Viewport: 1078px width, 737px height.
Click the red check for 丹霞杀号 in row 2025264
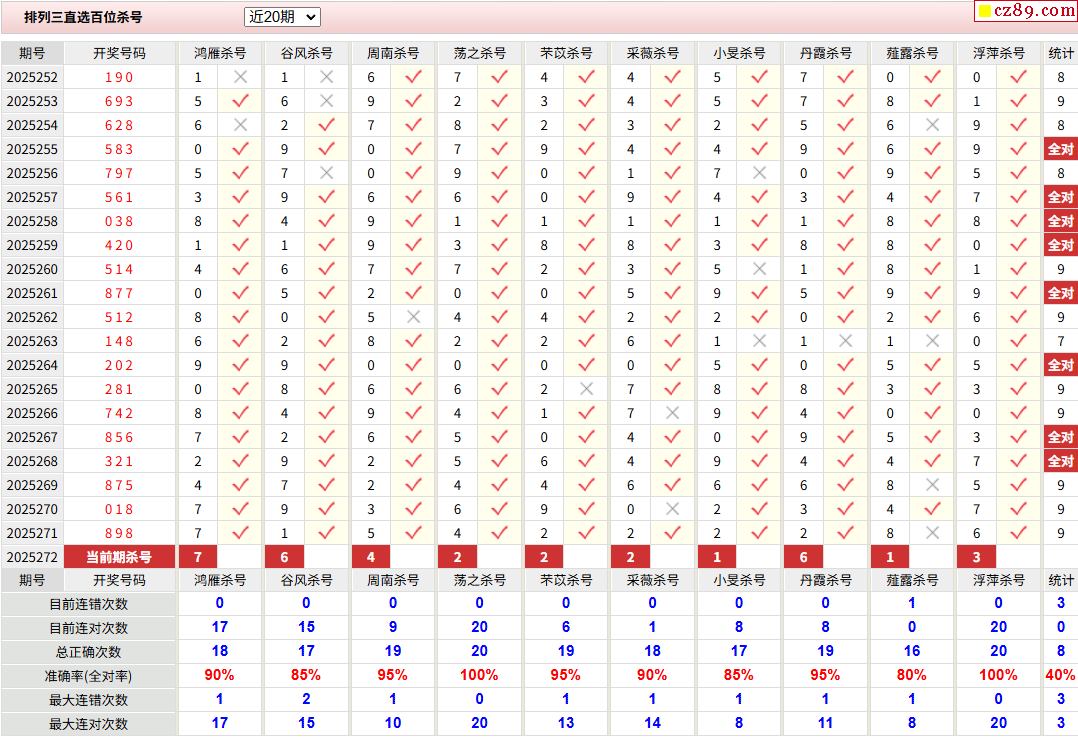point(846,365)
